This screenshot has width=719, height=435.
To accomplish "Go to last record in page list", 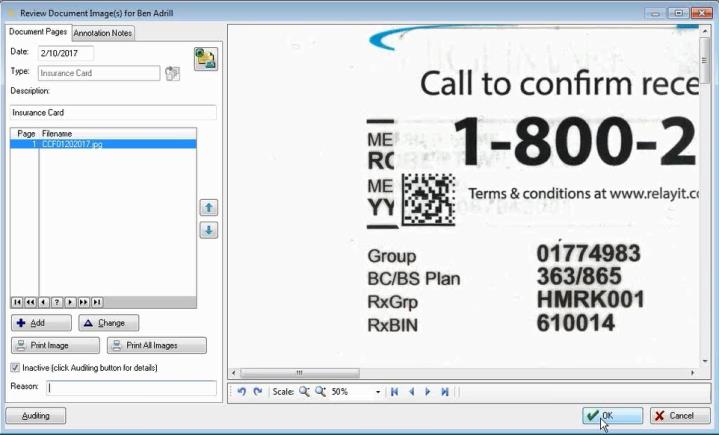I will (97, 302).
